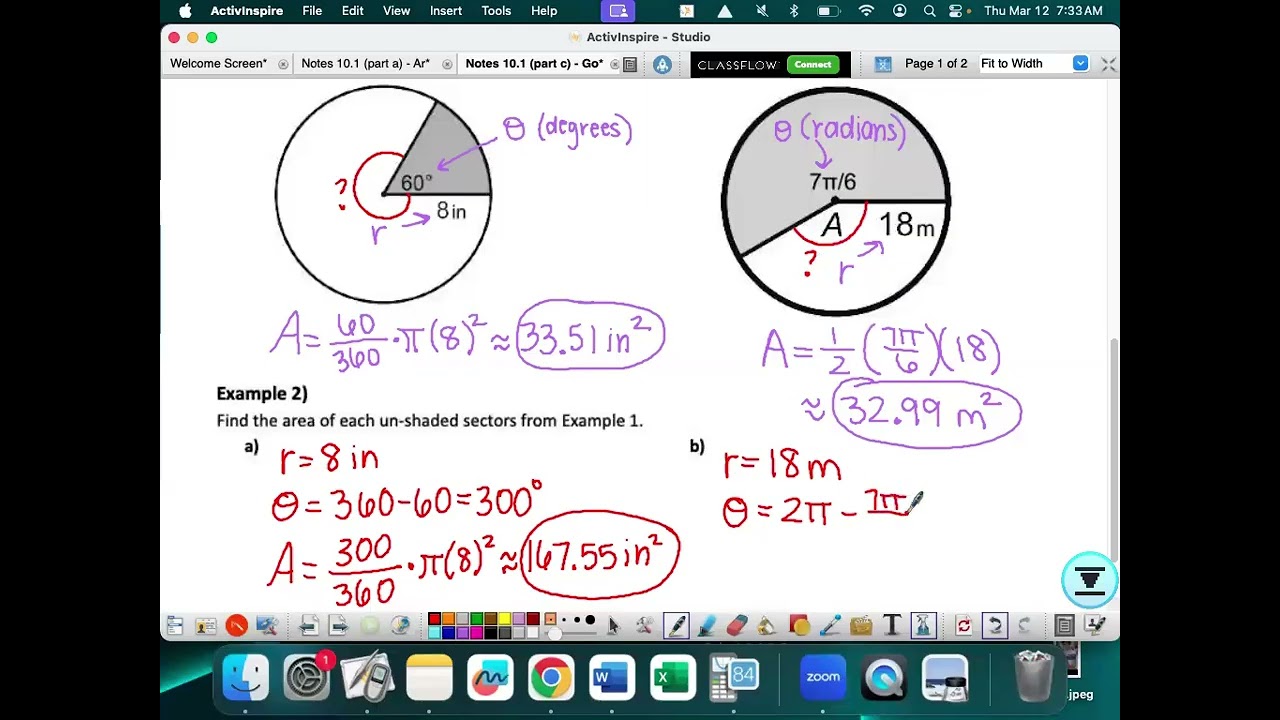Viewport: 1280px width, 720px height.
Task: Open the crossed Tools icon
Action: tap(645, 626)
